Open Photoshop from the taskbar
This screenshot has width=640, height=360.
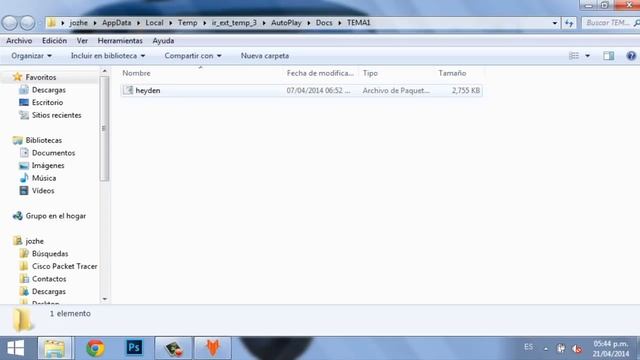[134, 348]
